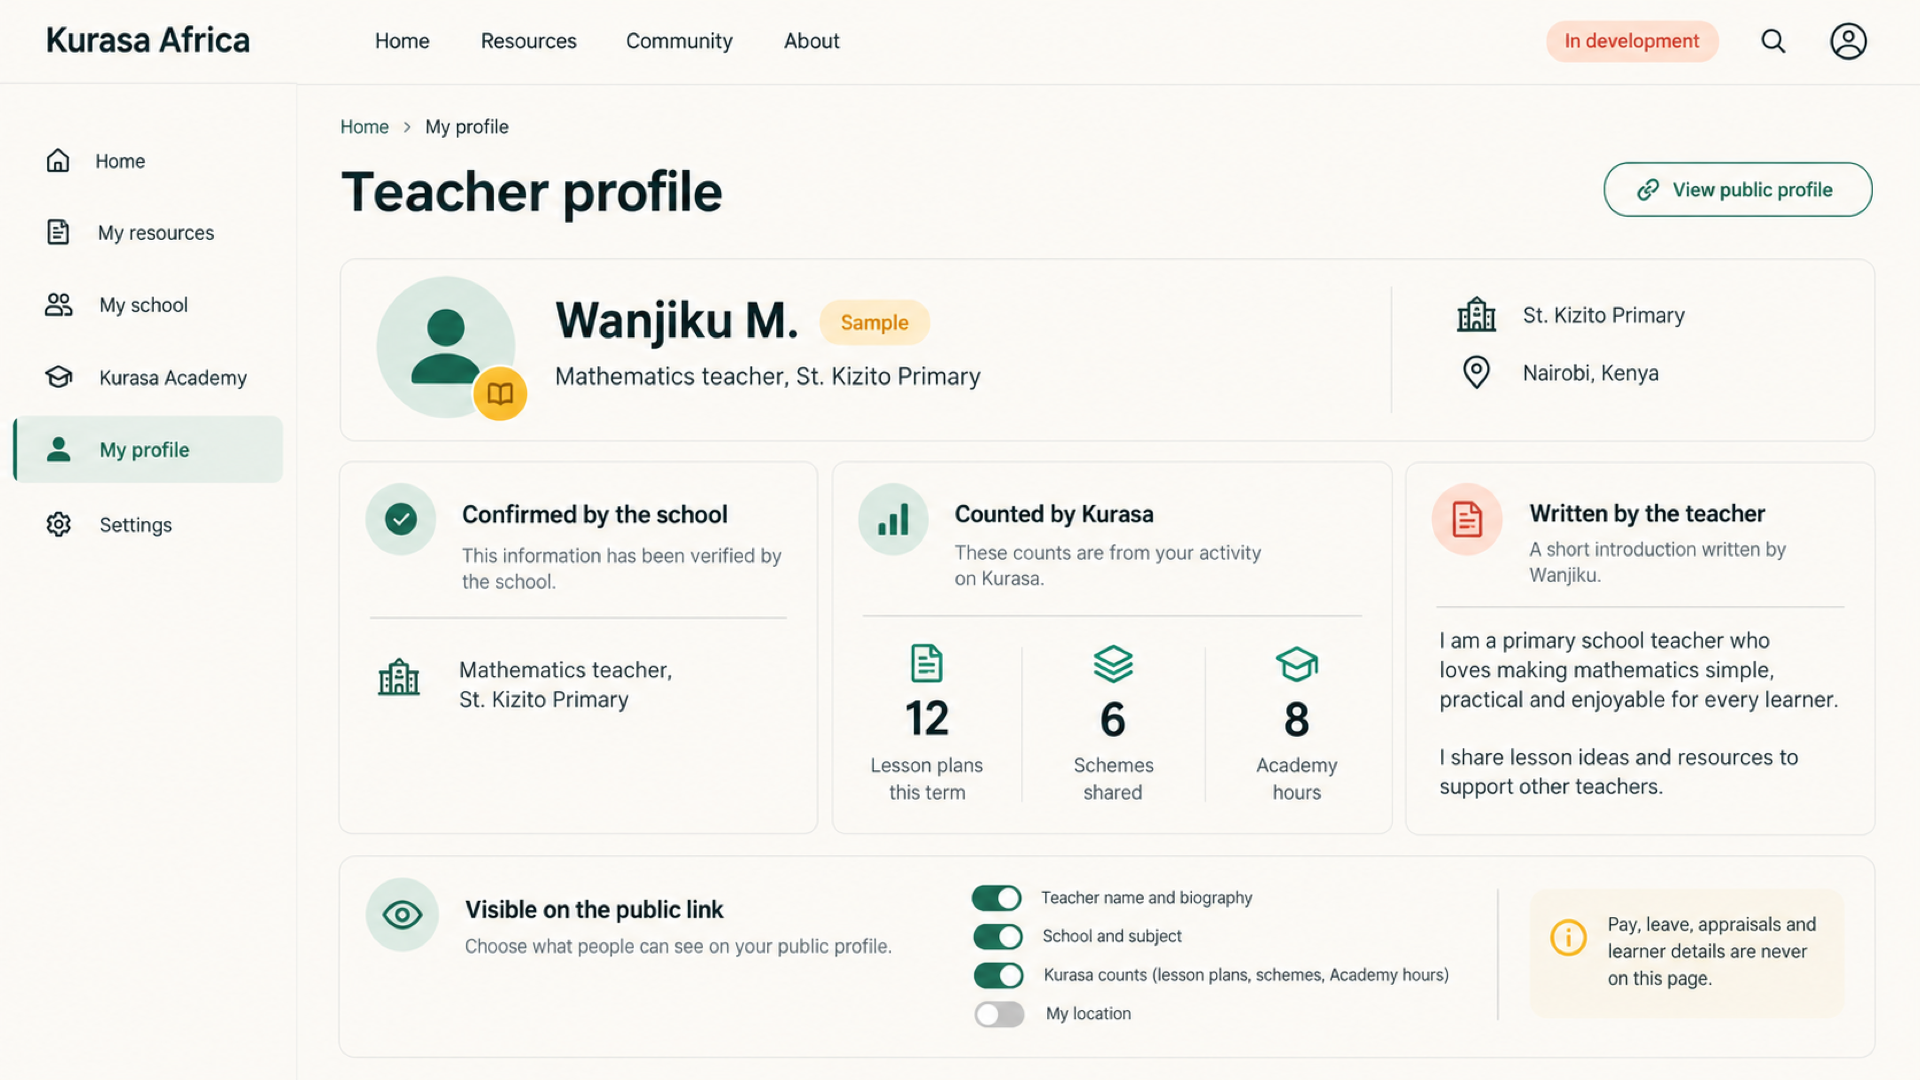Click the school building icon beside Mathematics teacher role
The image size is (1920, 1080).
(399, 677)
